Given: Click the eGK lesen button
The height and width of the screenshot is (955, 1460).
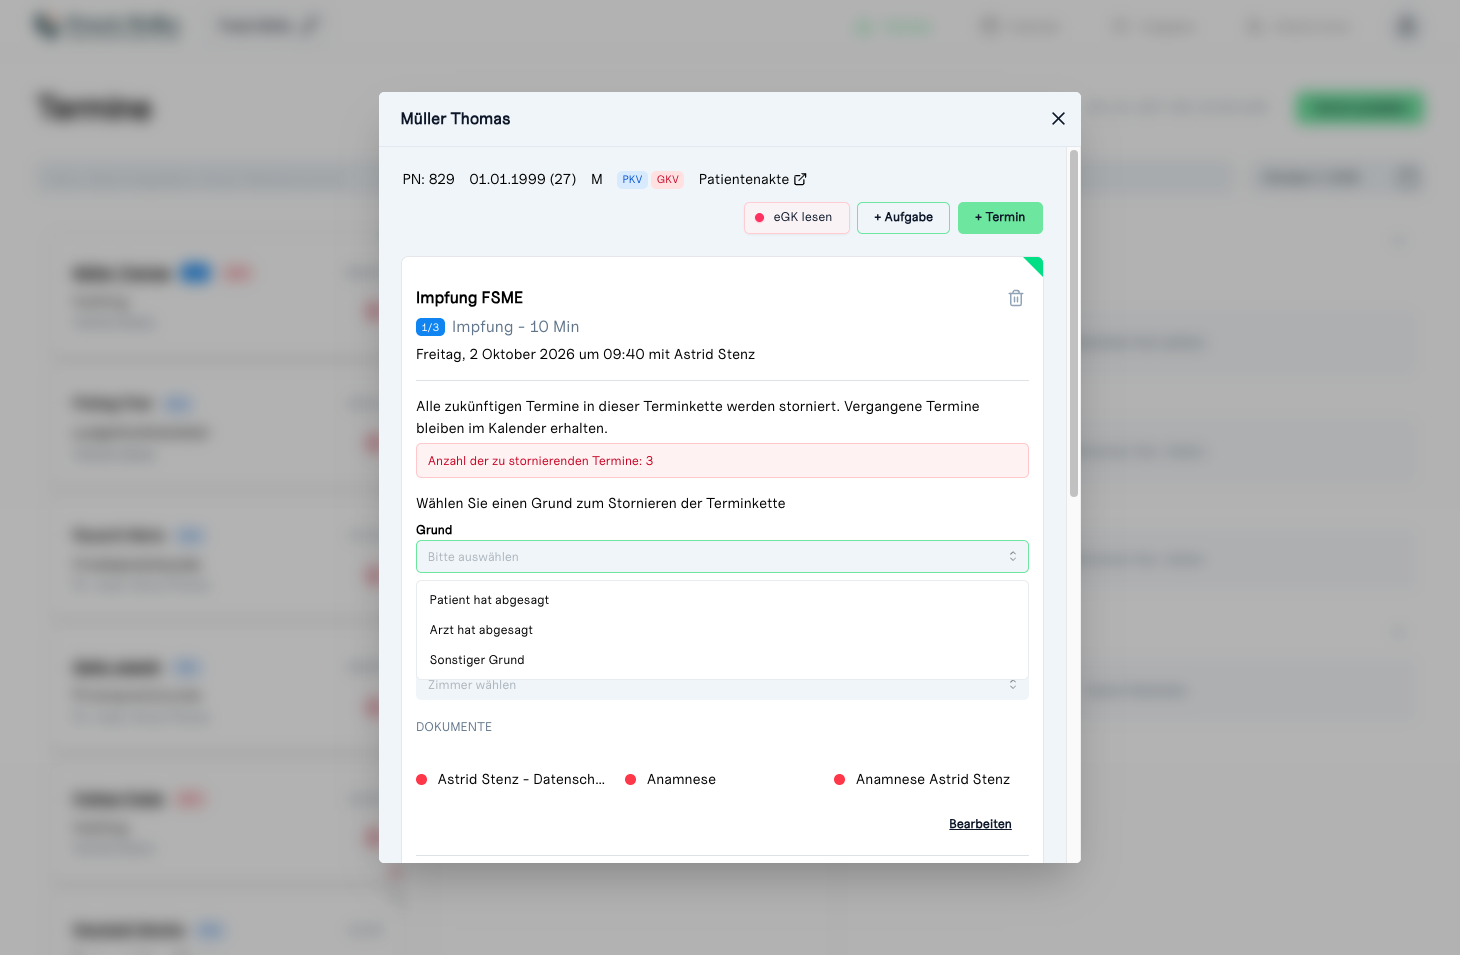Looking at the screenshot, I should (797, 218).
